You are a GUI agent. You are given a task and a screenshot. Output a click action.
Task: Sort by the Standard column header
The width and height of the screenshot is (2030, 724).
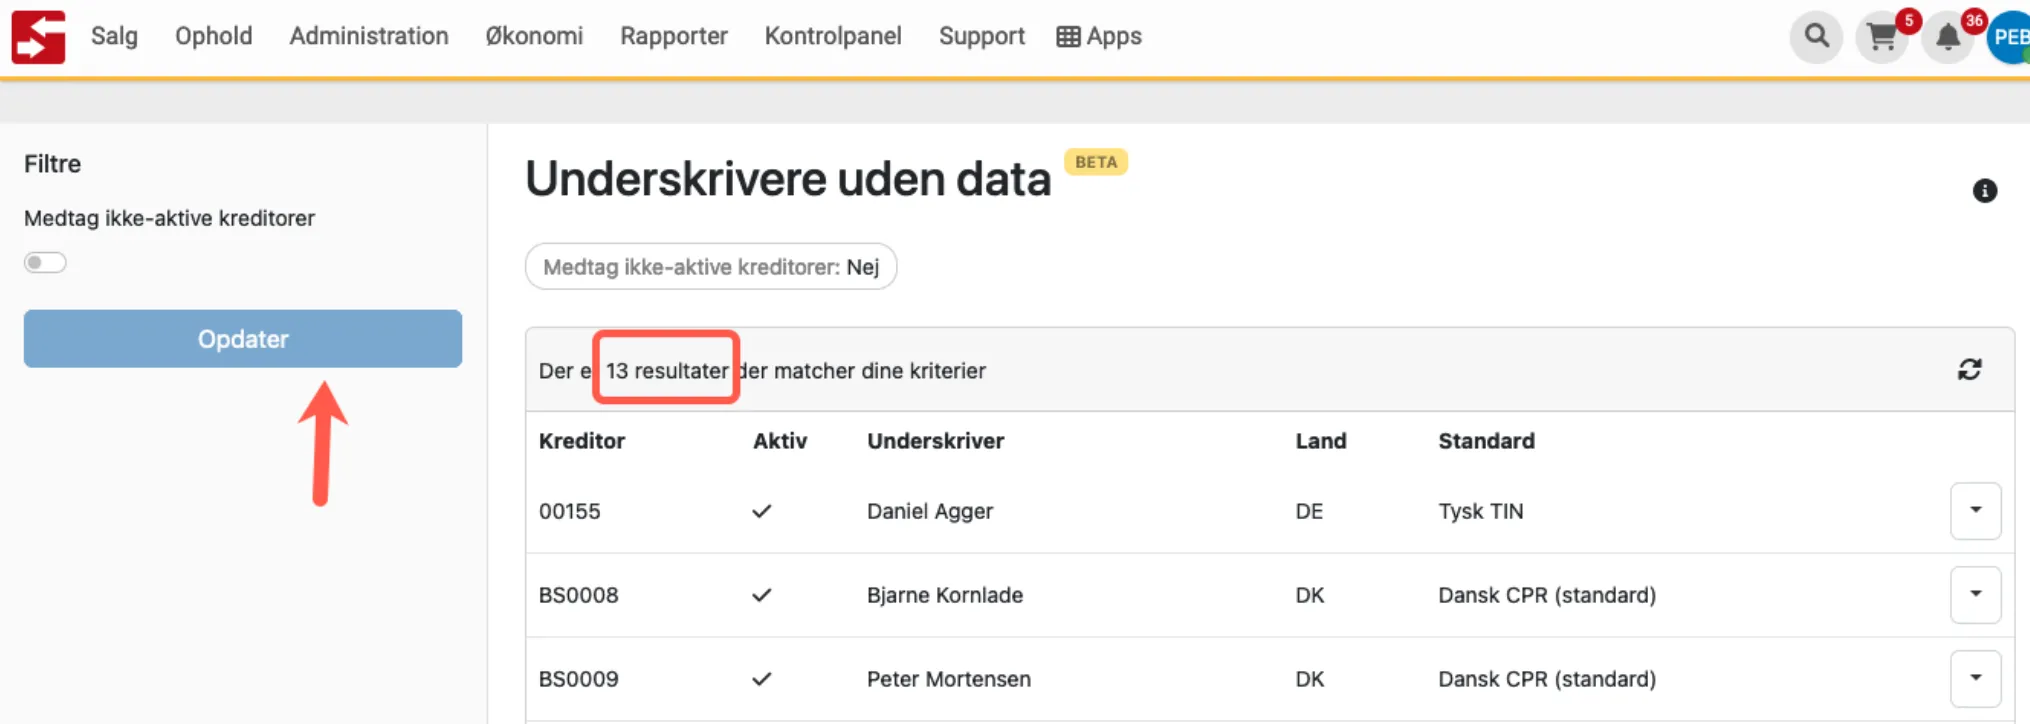pyautogui.click(x=1486, y=441)
